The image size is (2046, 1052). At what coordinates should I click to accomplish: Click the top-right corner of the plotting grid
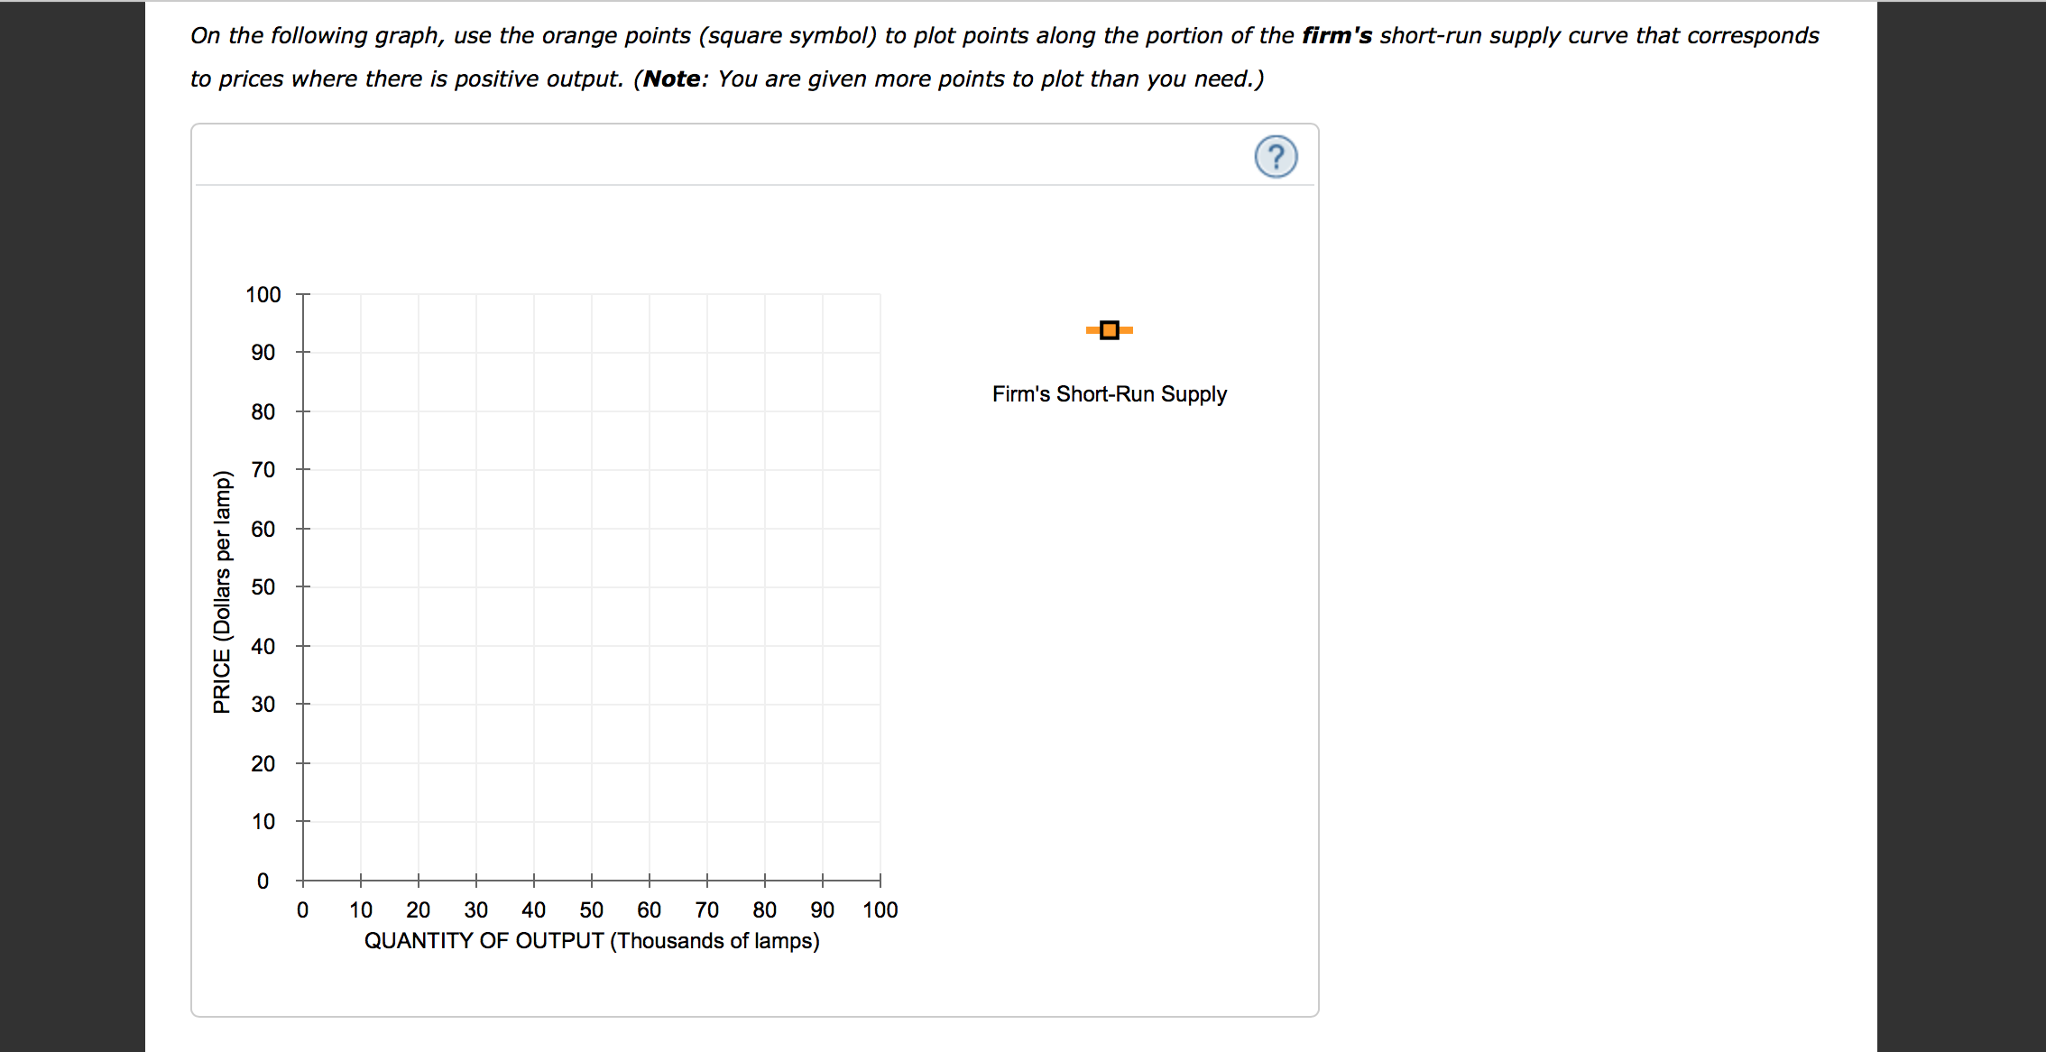880,294
